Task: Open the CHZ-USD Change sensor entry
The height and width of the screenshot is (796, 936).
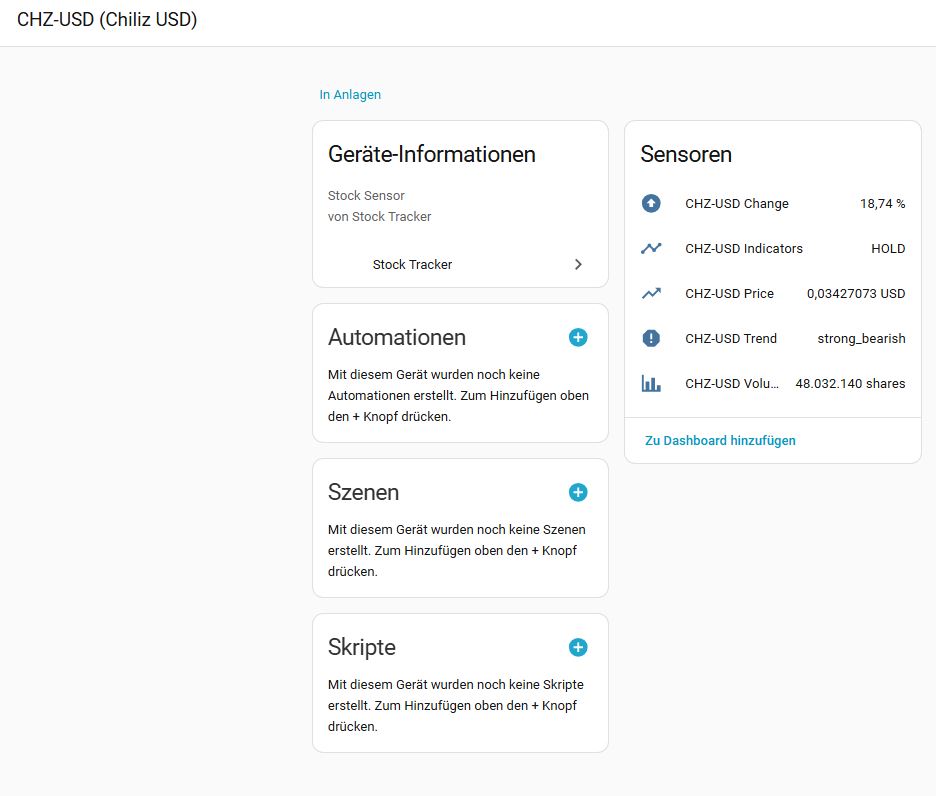Action: tap(736, 204)
